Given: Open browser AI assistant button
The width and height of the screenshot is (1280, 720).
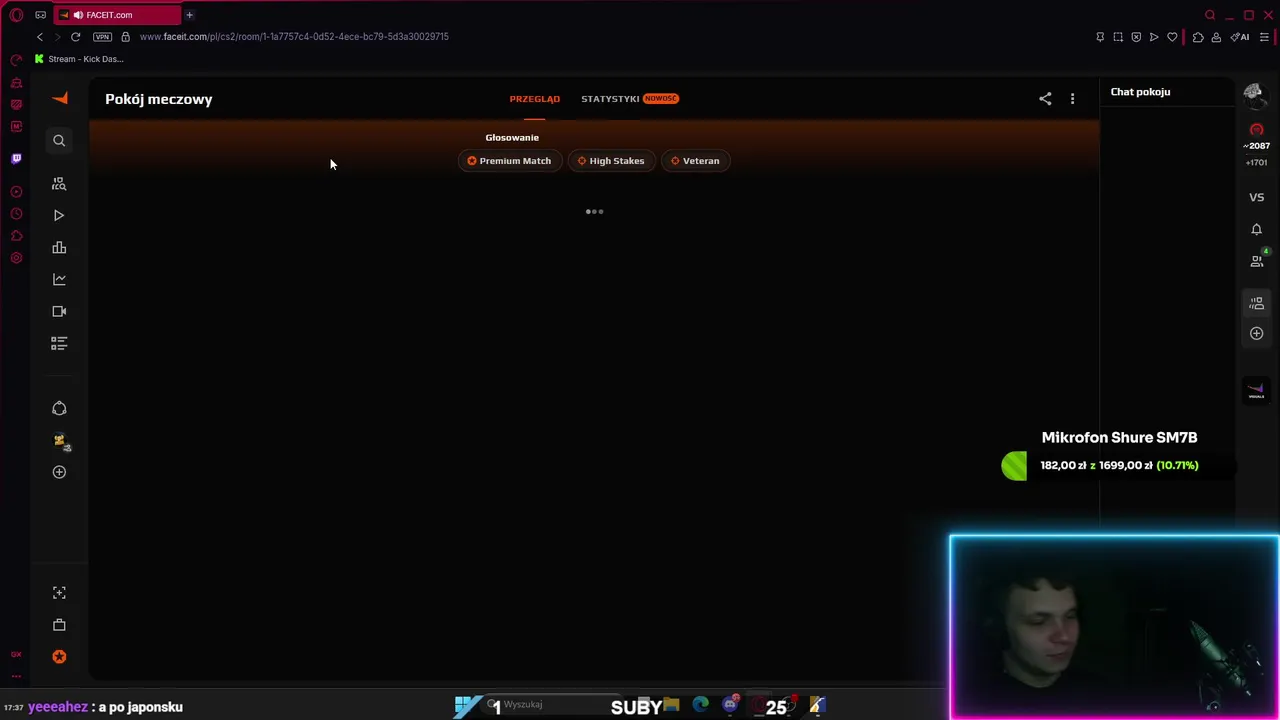Looking at the screenshot, I should point(1241,37).
